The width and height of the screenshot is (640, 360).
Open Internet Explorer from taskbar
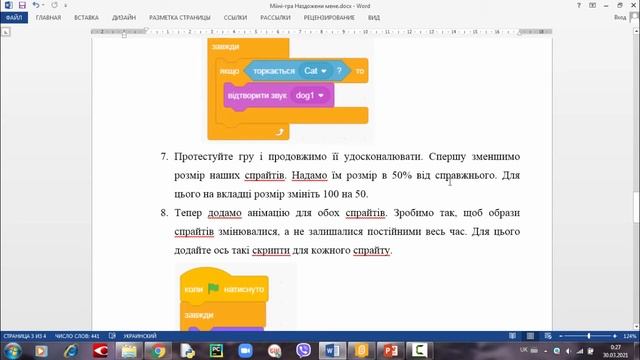(71, 351)
